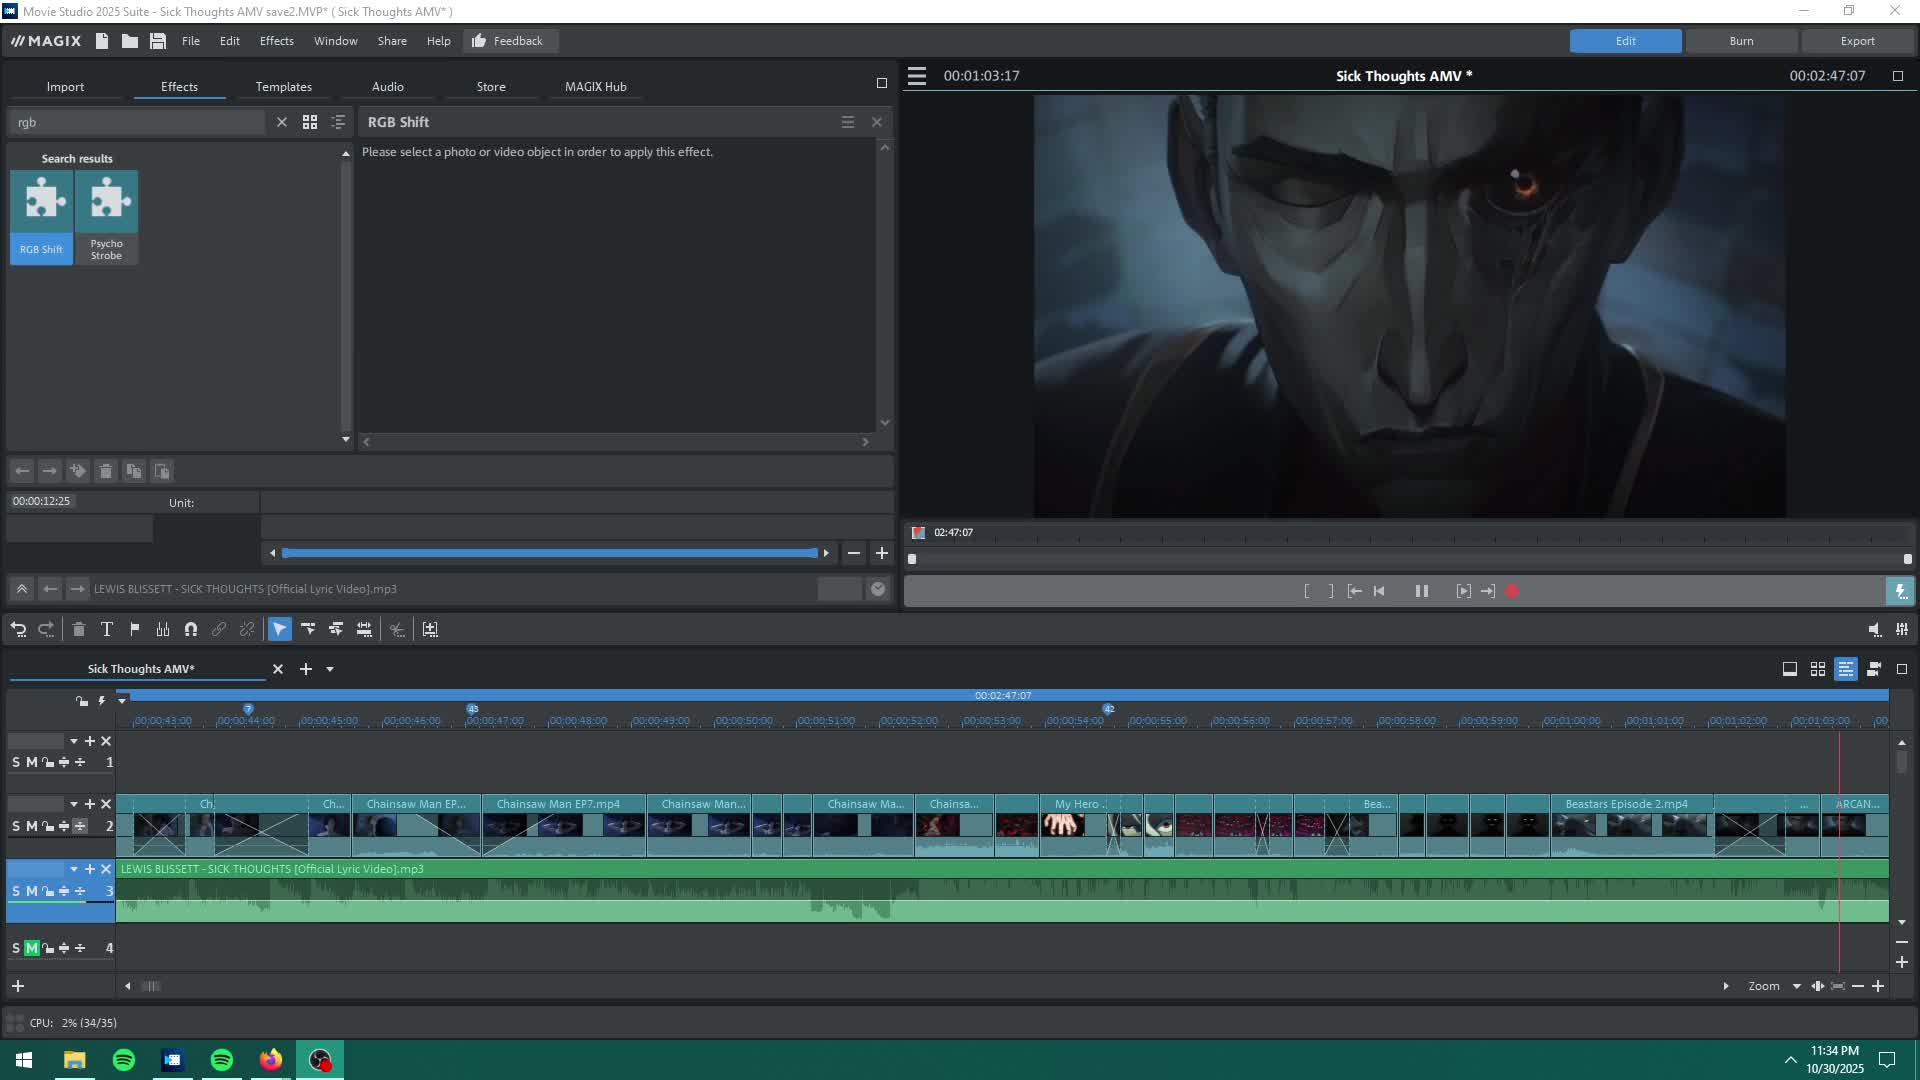Select the Title (T) tool
The height and width of the screenshot is (1080, 1920).
(107, 629)
